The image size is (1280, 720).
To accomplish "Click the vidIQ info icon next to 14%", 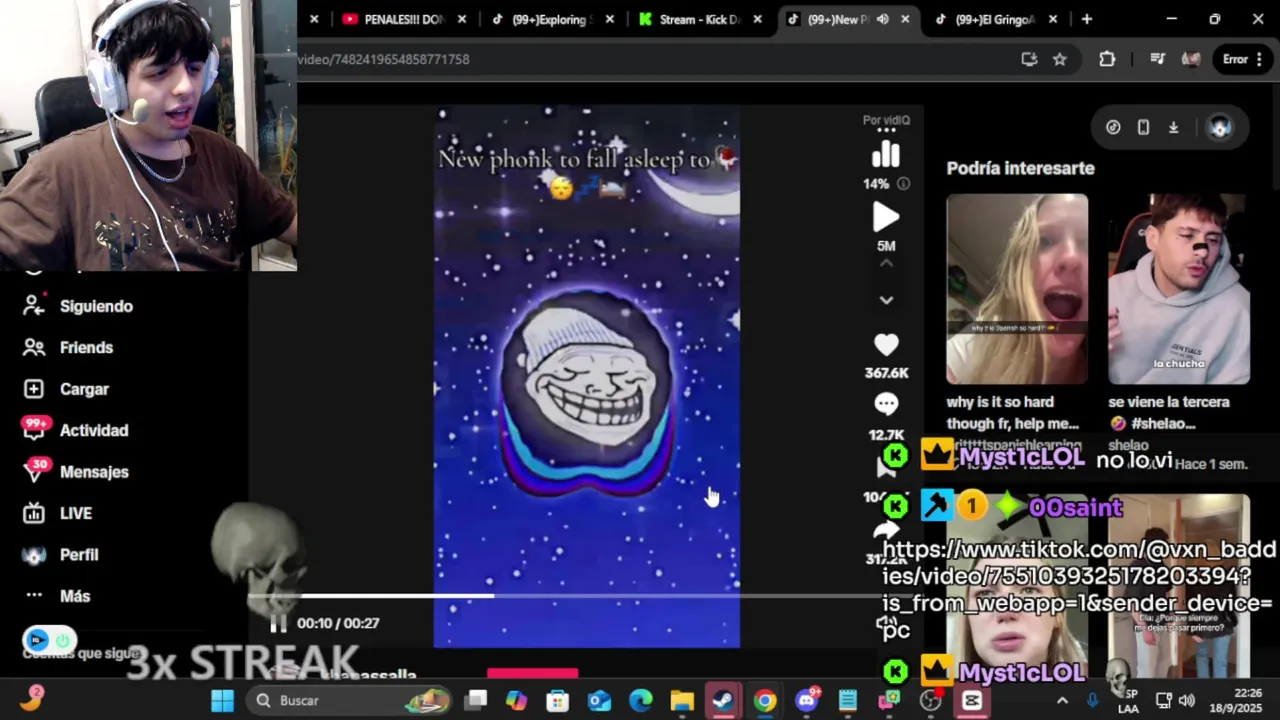I will click(903, 184).
